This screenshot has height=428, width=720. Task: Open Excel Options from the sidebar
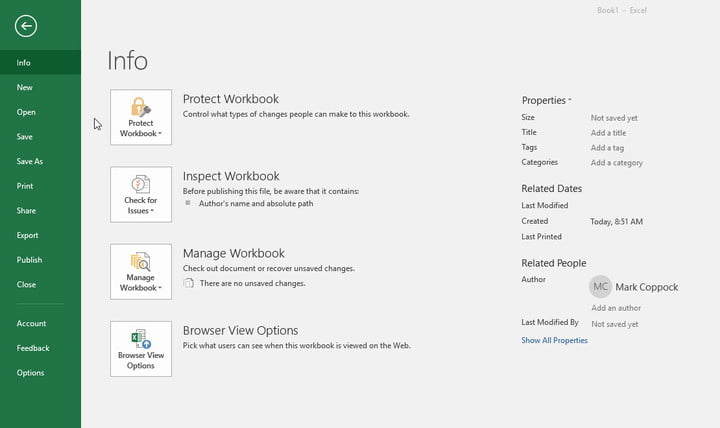(30, 373)
